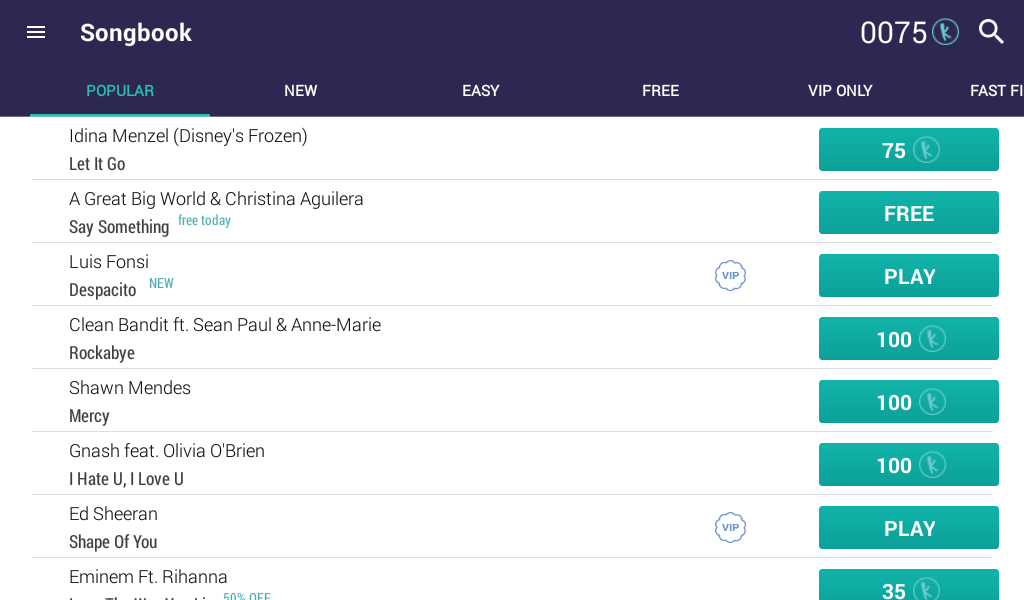Tap the search magnifier icon
Image resolution: width=1024 pixels, height=600 pixels.
click(x=991, y=32)
